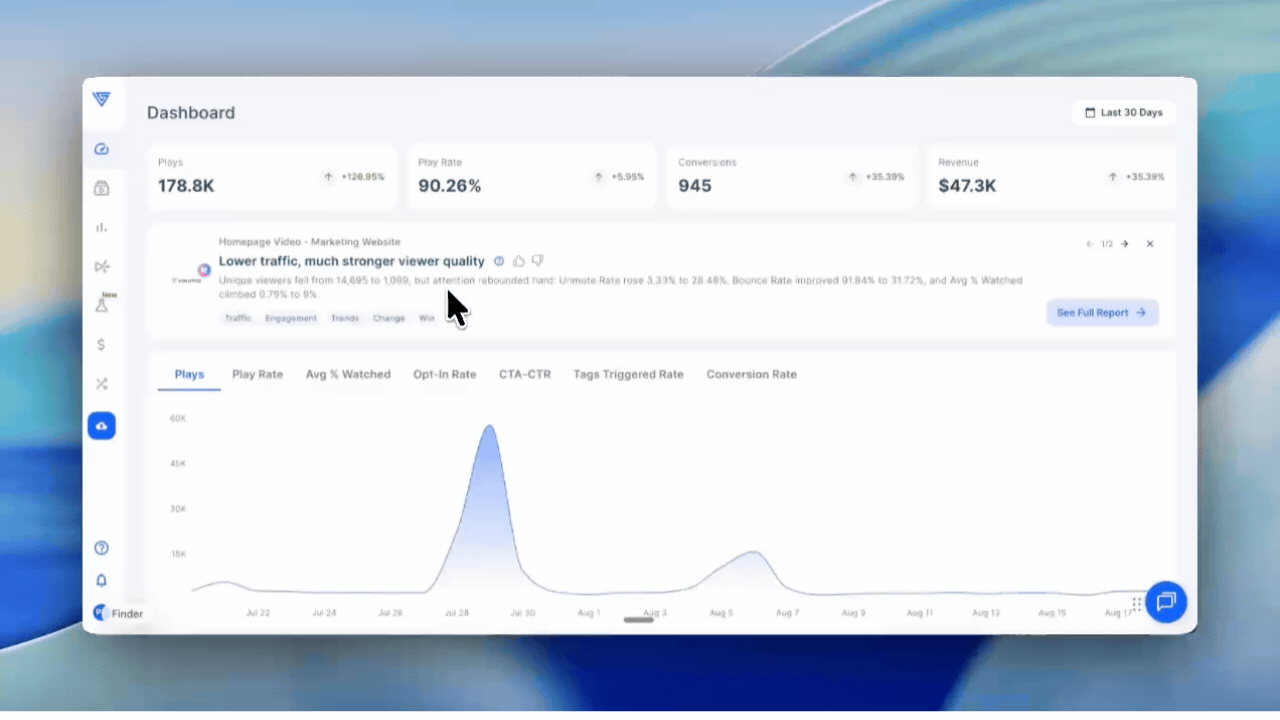Screen dimensions: 1280x720
Task: Dismiss the insight card with X
Action: [x=1150, y=244]
